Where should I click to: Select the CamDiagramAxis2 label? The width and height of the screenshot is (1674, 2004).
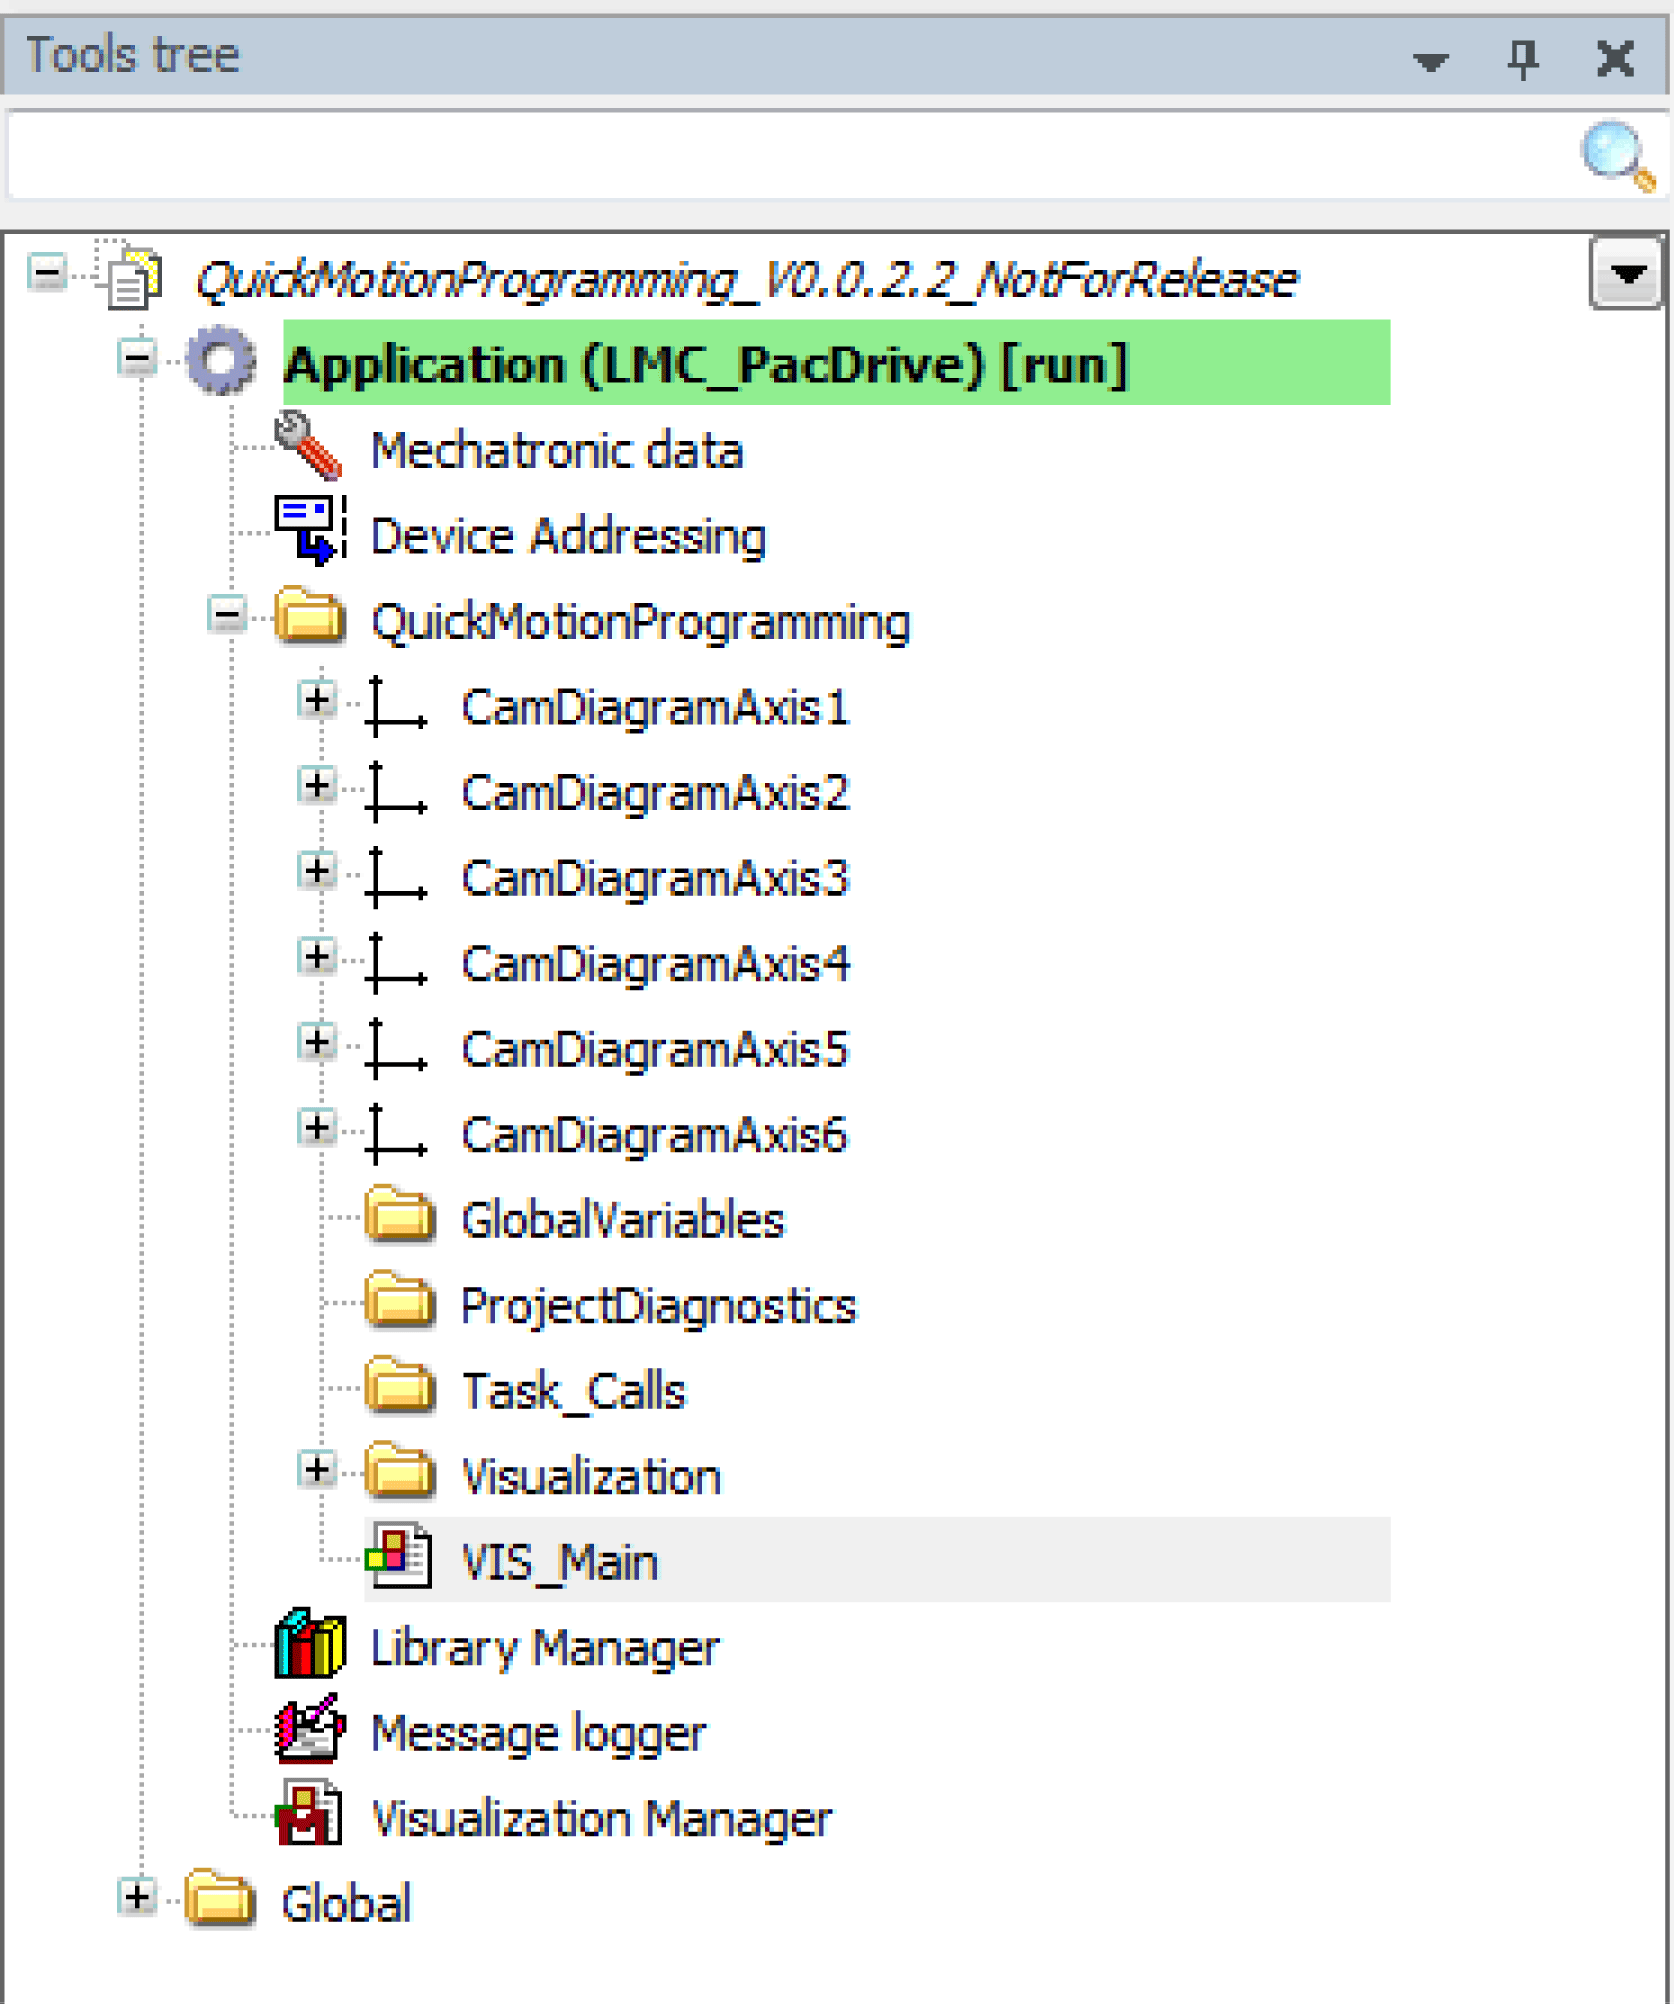pyautogui.click(x=655, y=793)
